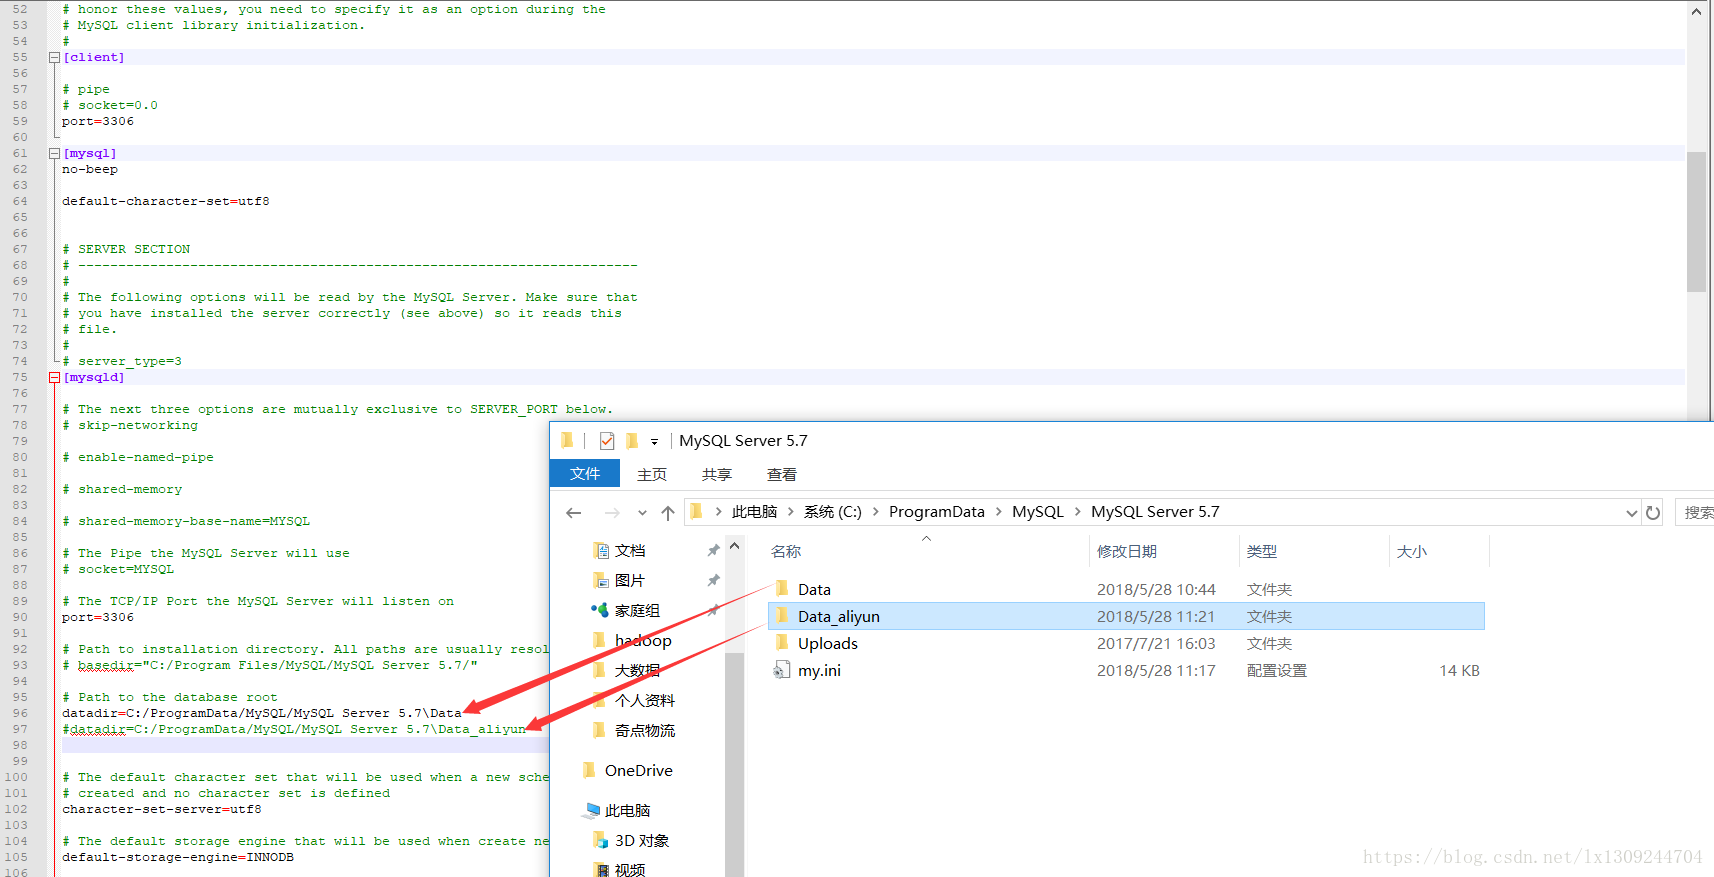Click the commented #datadir Data_aliyun line
1714x877 pixels.
294,729
